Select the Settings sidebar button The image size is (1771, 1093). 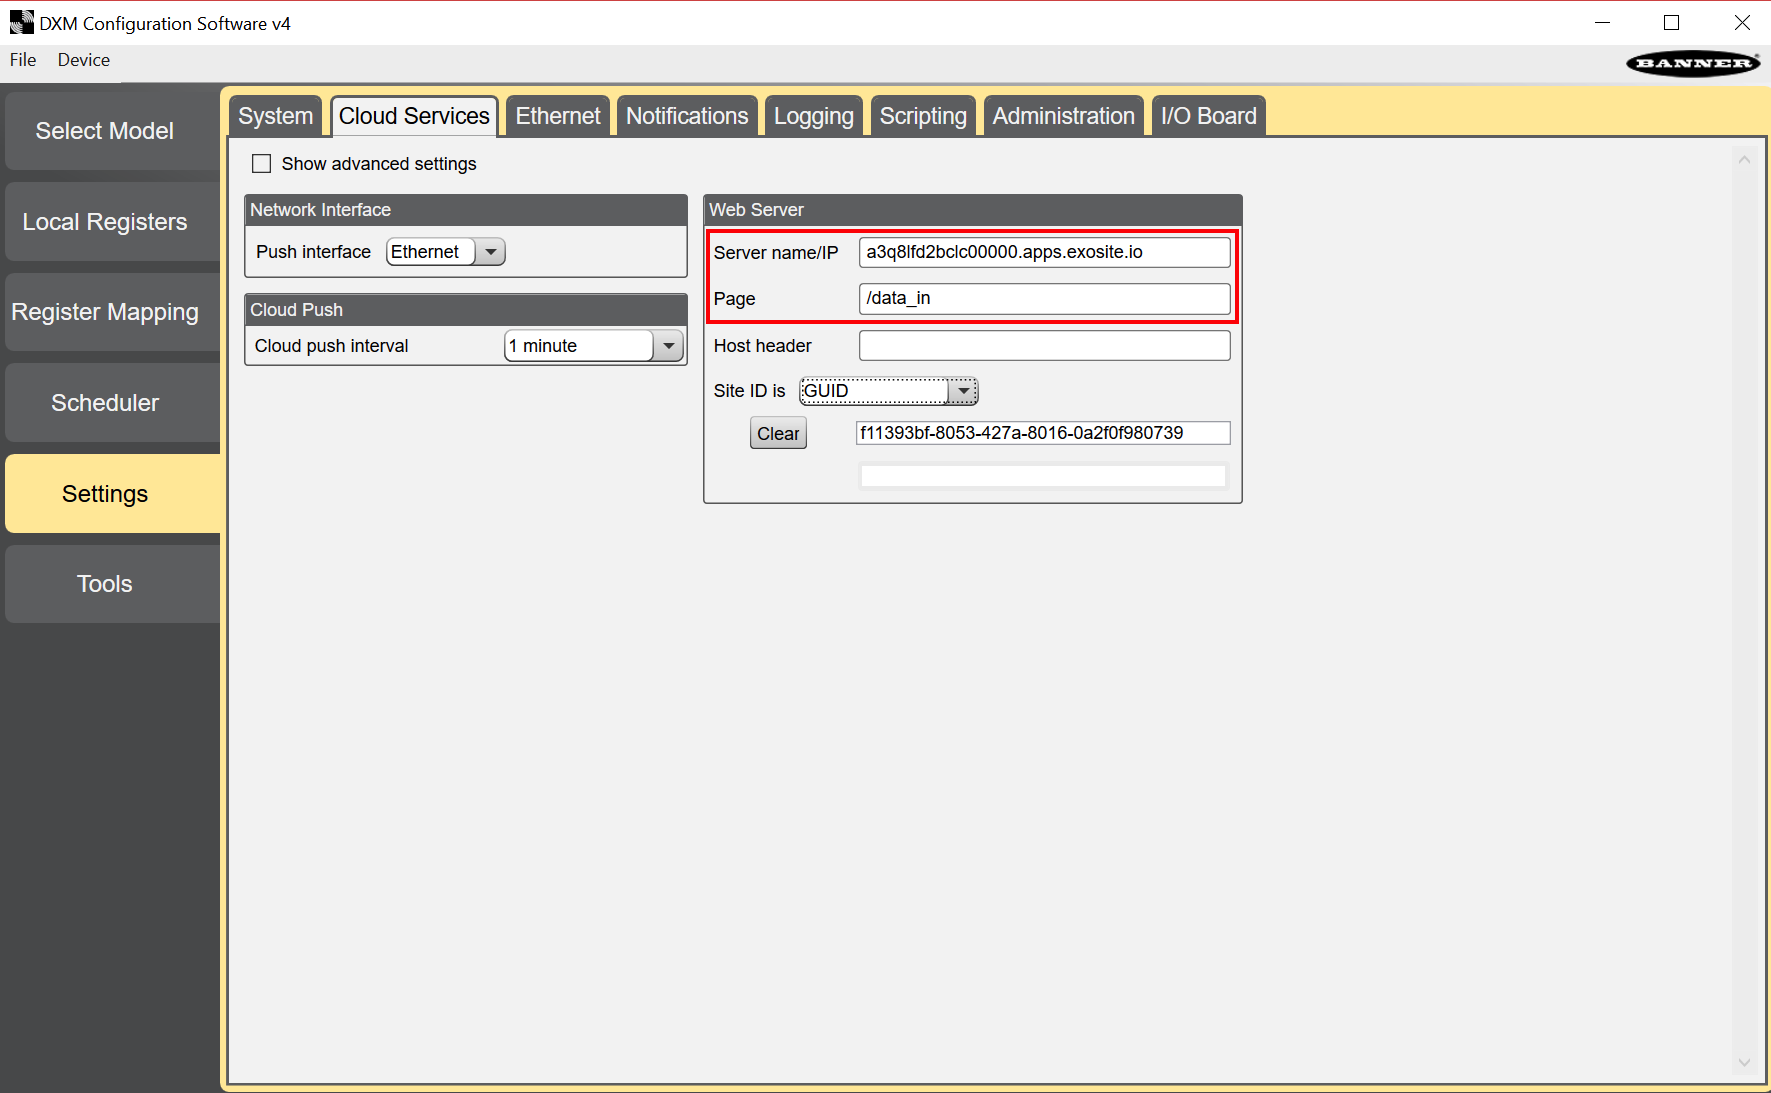[112, 494]
